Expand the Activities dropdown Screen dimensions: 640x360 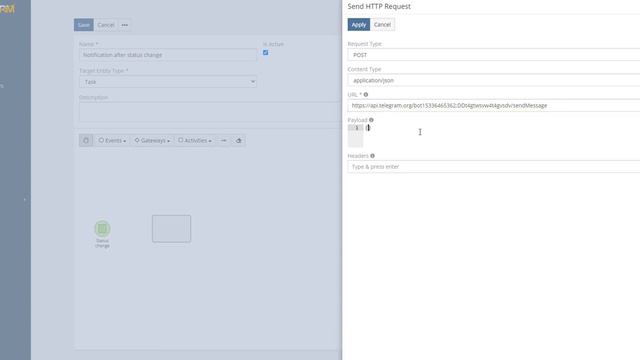pyautogui.click(x=195, y=140)
